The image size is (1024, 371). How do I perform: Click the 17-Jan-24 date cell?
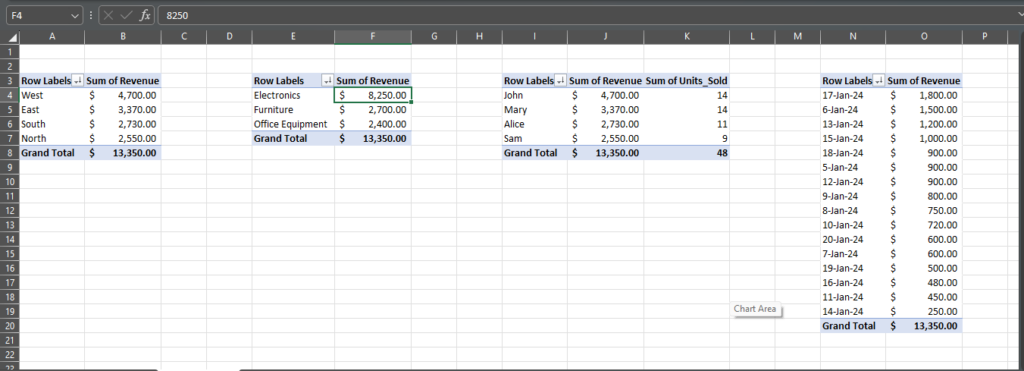[853, 95]
